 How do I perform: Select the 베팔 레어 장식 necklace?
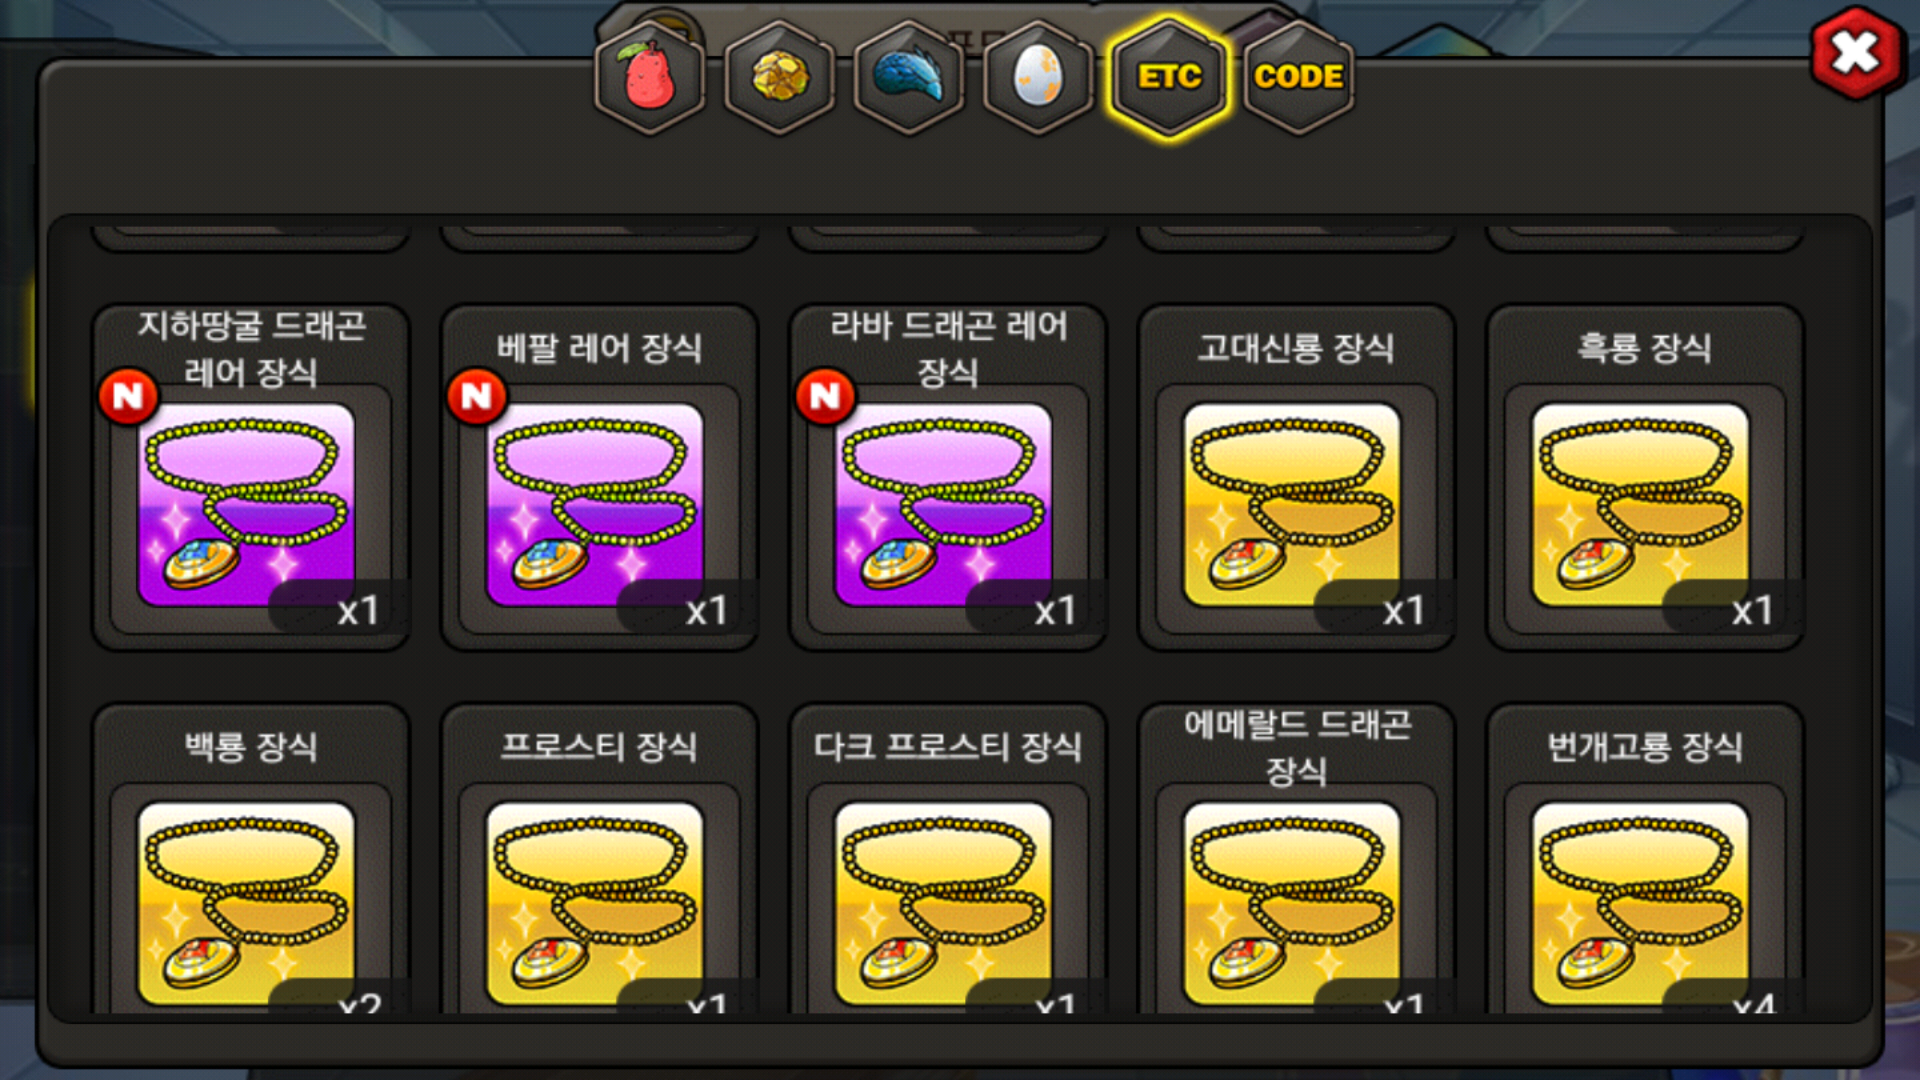coord(600,478)
